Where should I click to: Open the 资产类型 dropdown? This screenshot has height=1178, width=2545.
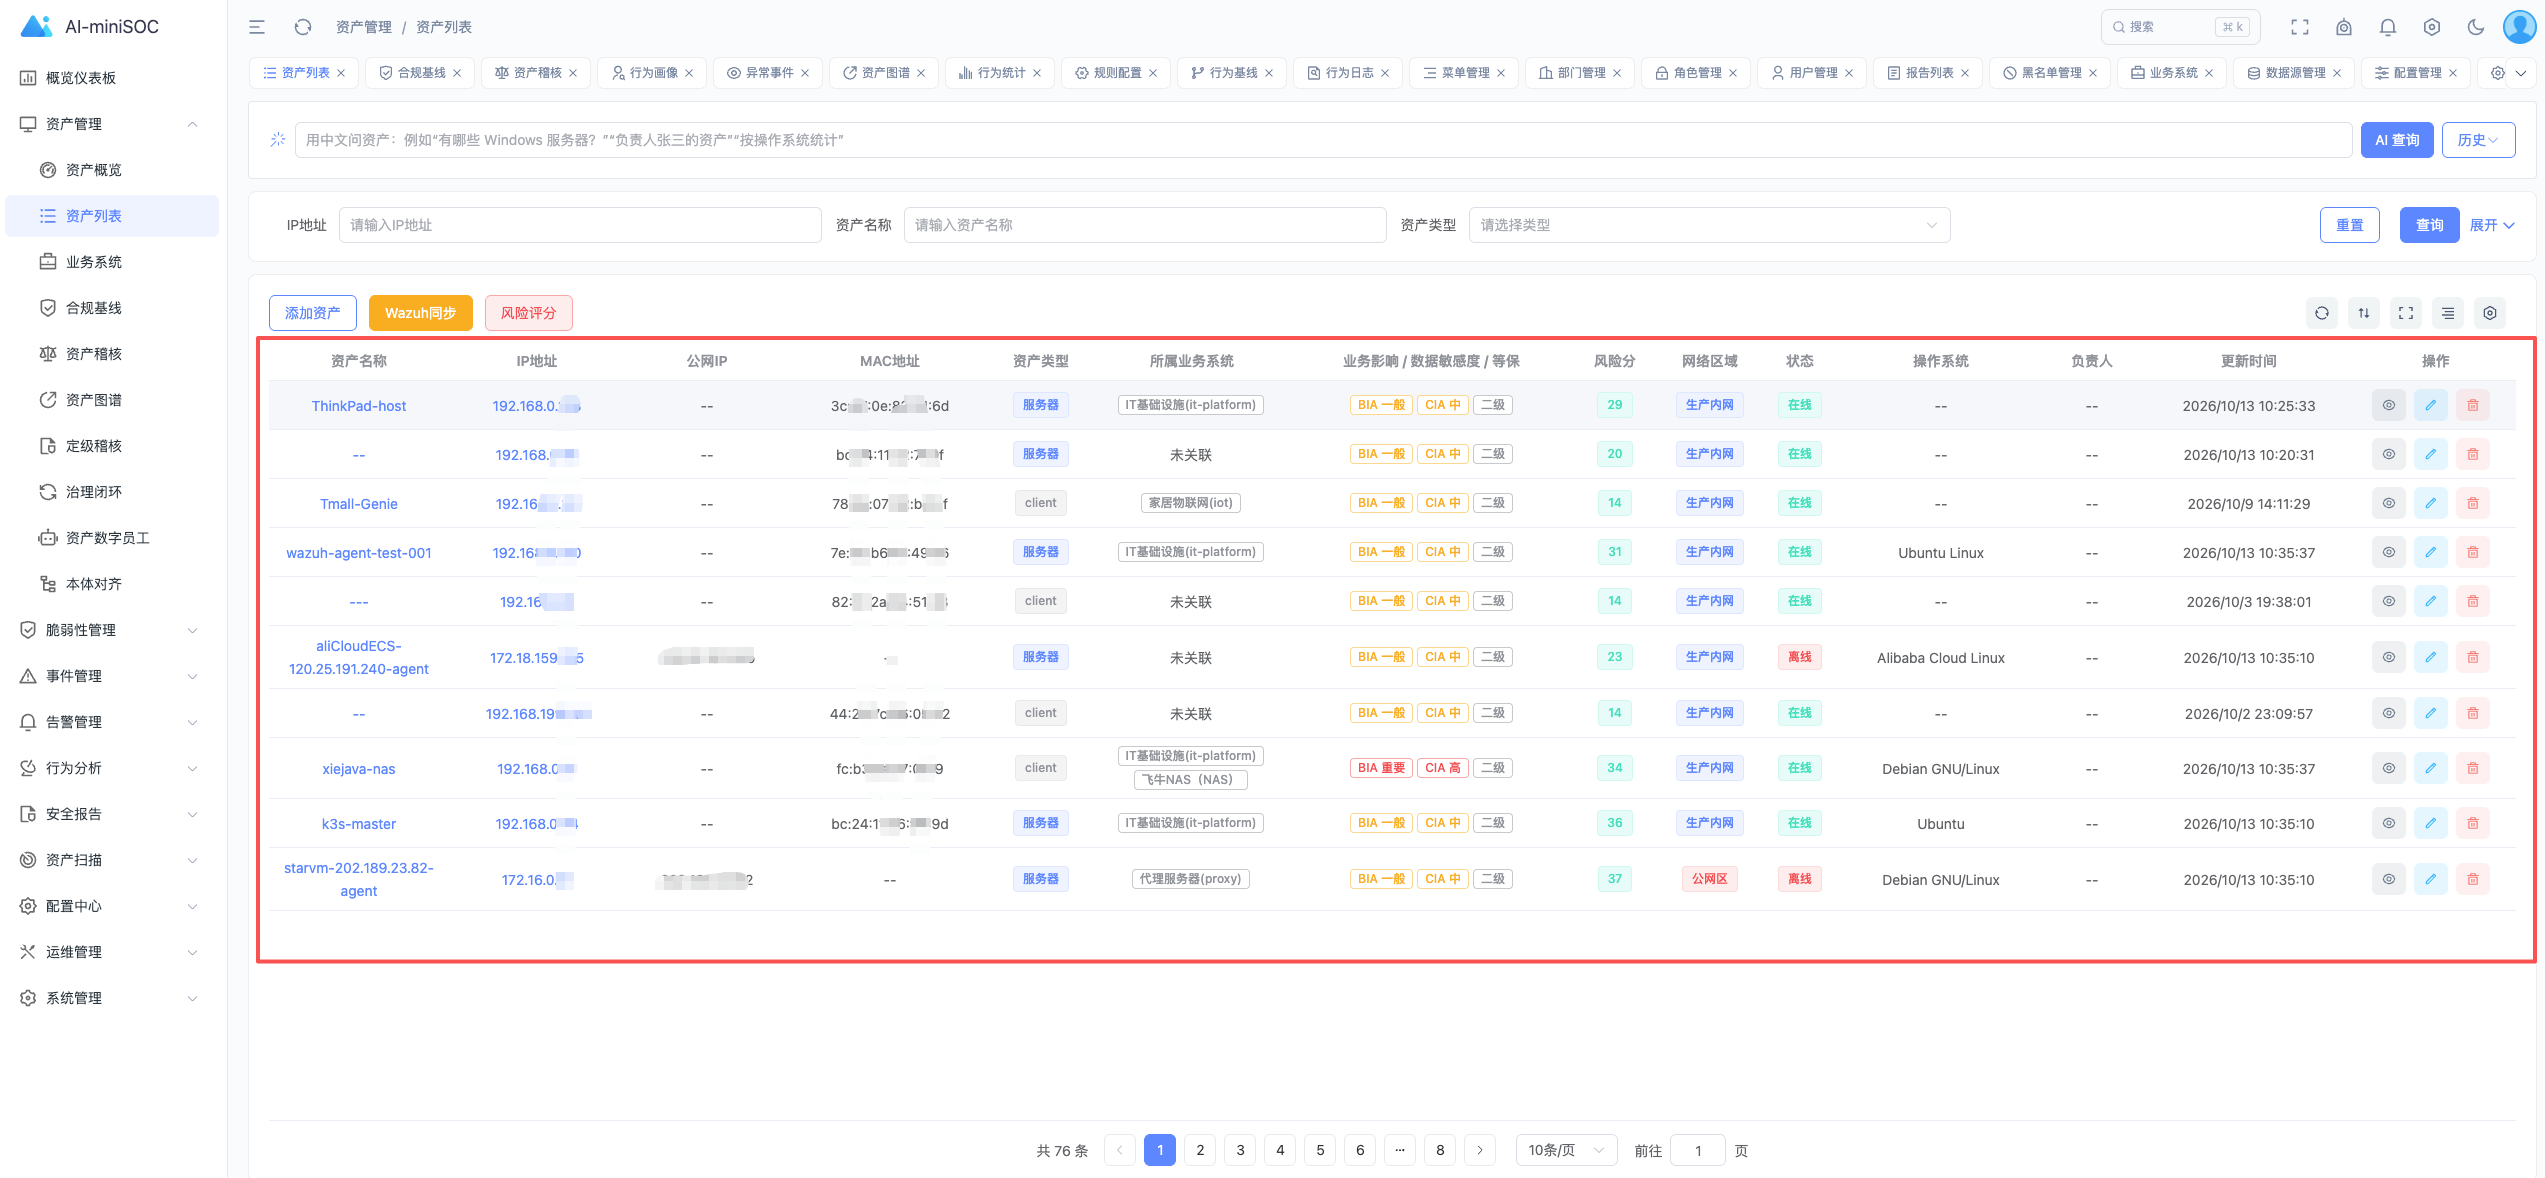pyautogui.click(x=1709, y=225)
